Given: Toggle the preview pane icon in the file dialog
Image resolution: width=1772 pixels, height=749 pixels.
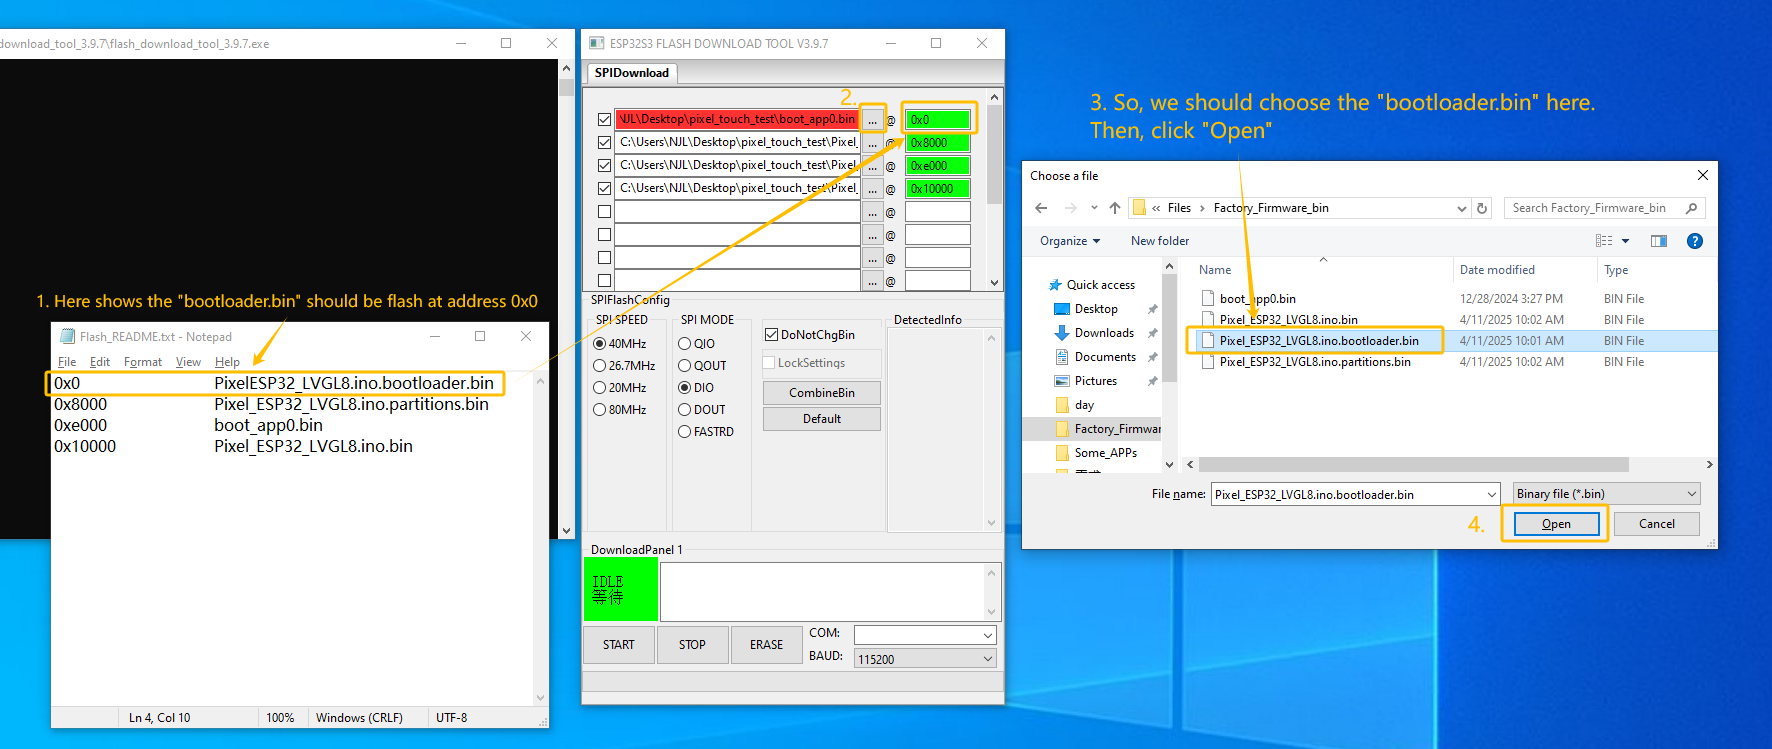Looking at the screenshot, I should (x=1659, y=241).
